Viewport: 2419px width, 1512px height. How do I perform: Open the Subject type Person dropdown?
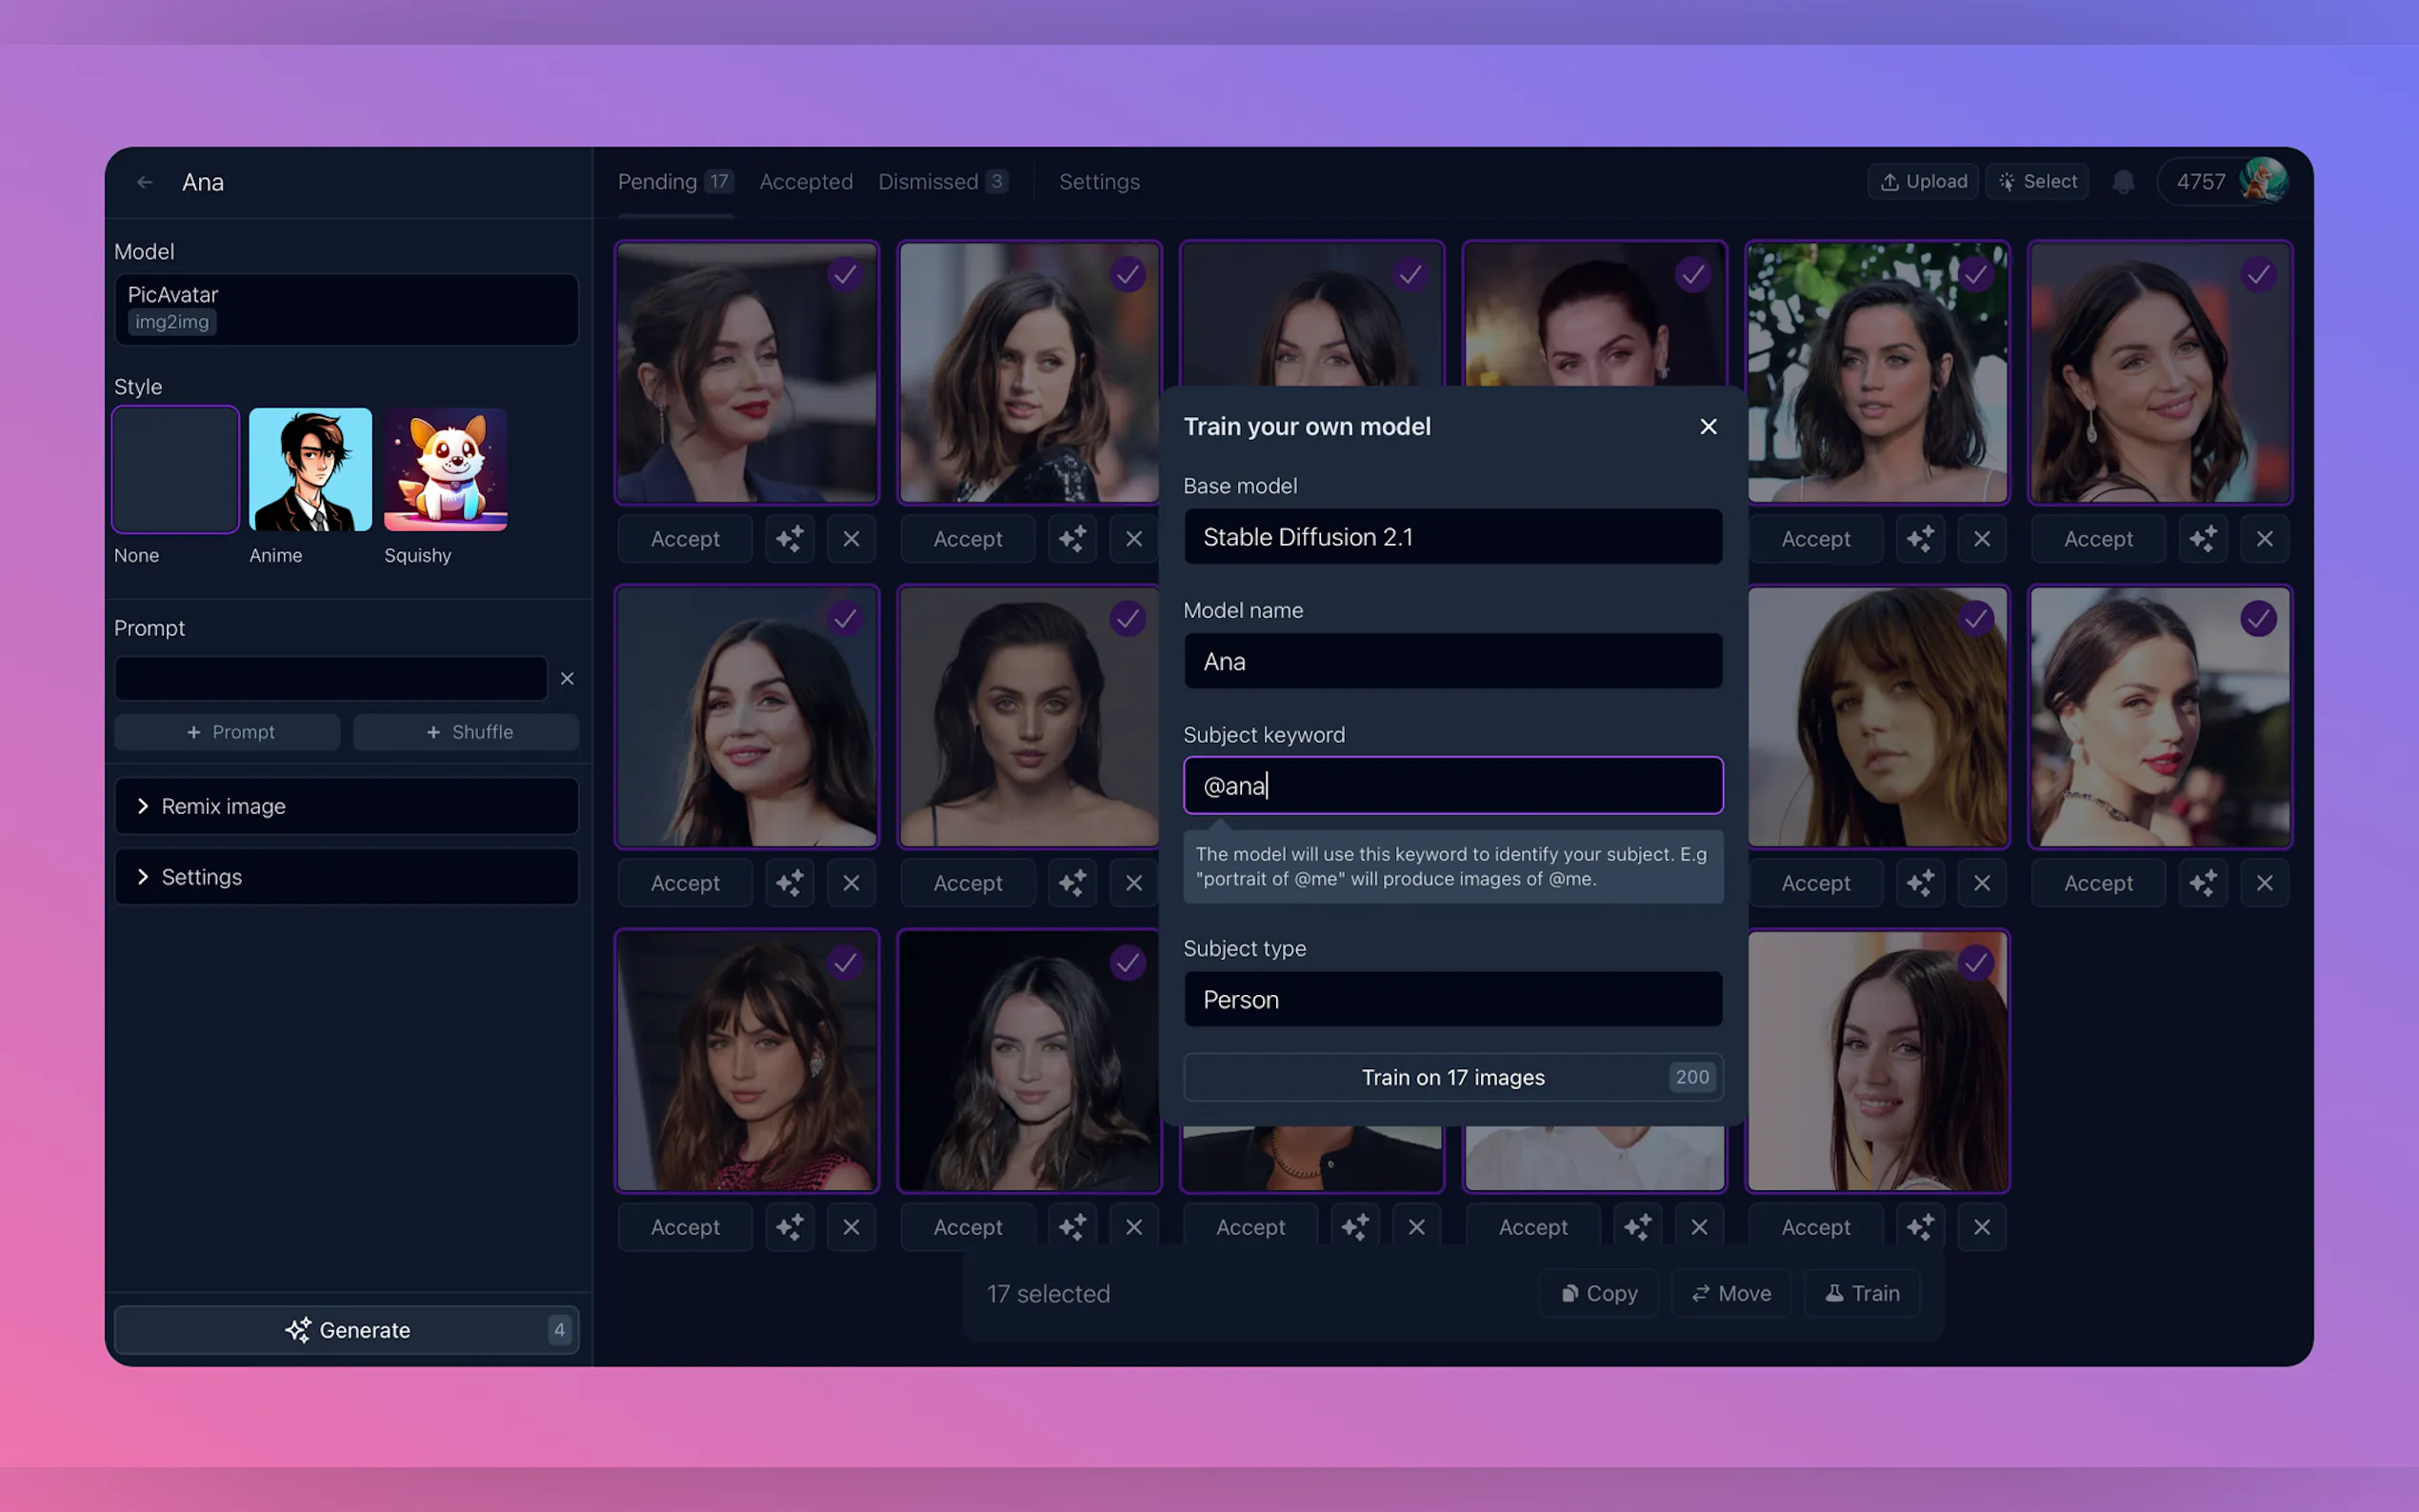tap(1452, 999)
